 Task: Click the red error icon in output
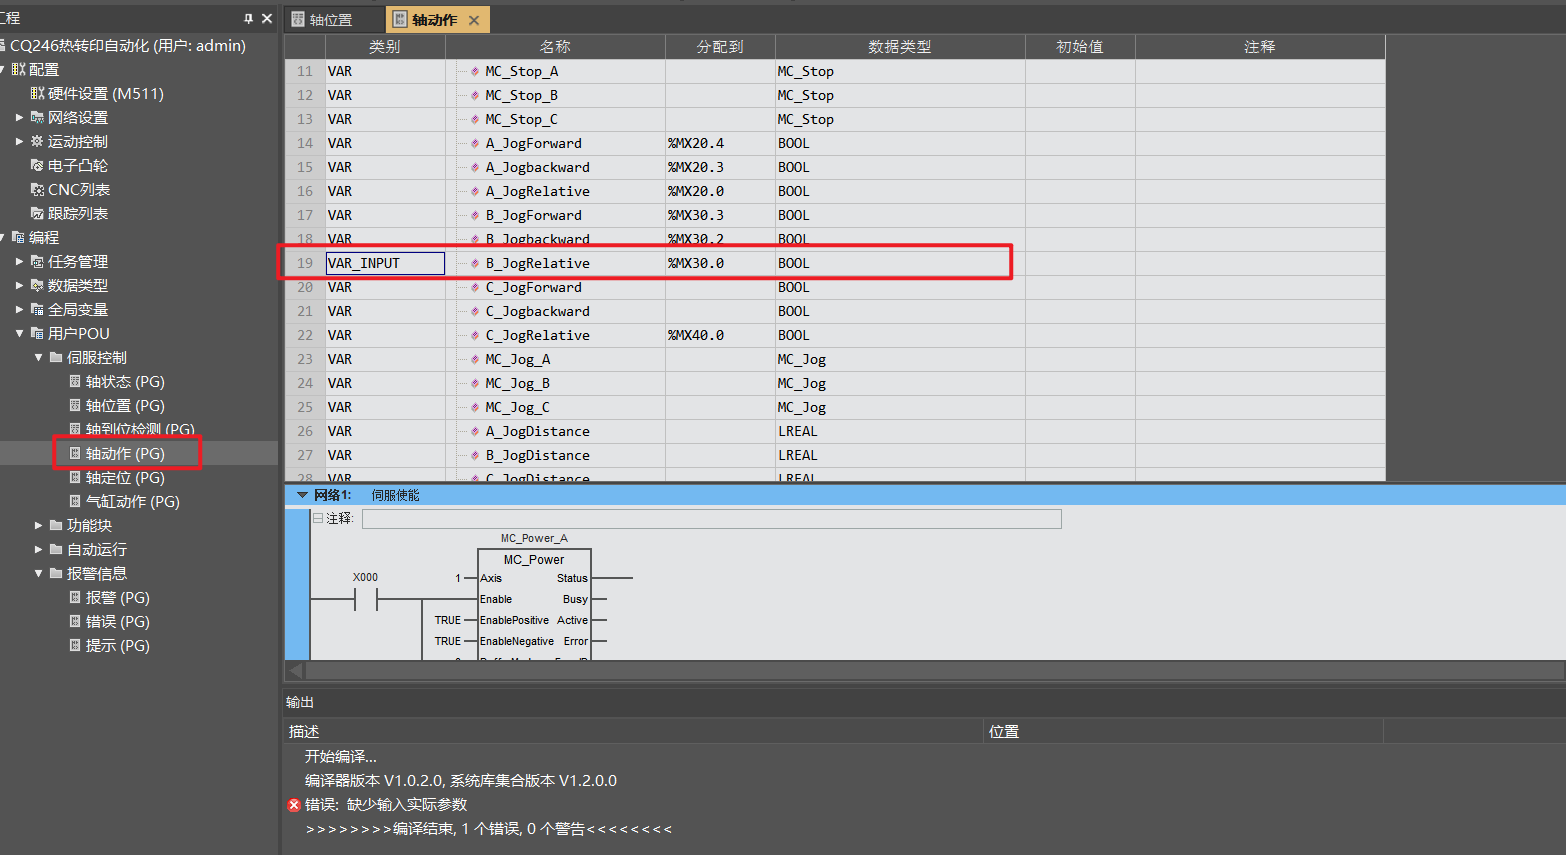[x=294, y=805]
